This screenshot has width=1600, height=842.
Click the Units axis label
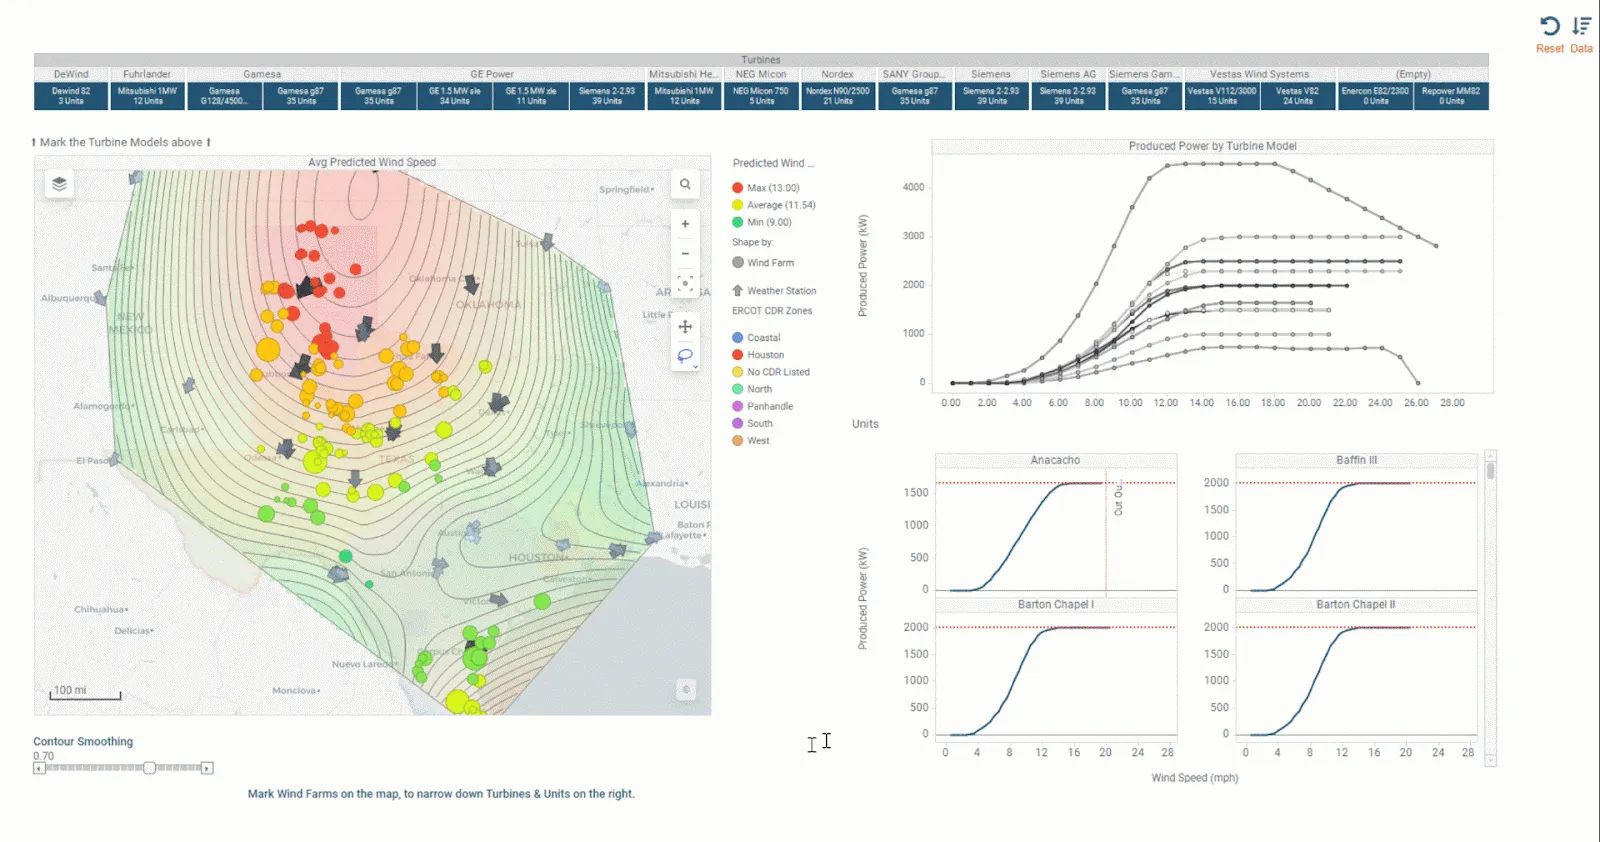[x=865, y=424]
